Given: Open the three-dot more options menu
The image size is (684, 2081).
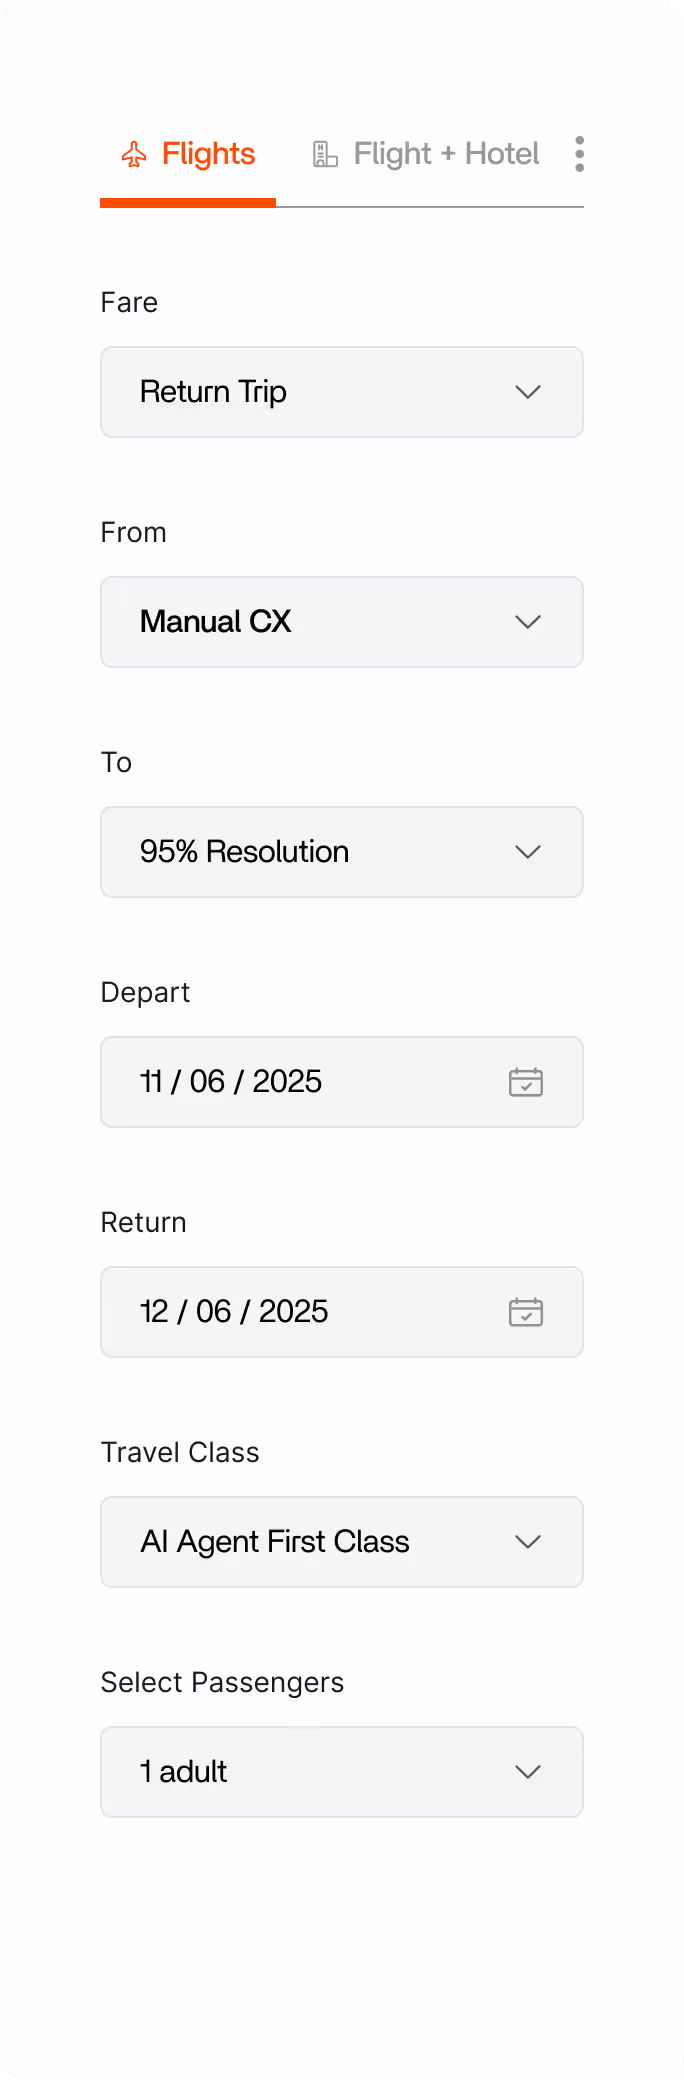Looking at the screenshot, I should (579, 154).
